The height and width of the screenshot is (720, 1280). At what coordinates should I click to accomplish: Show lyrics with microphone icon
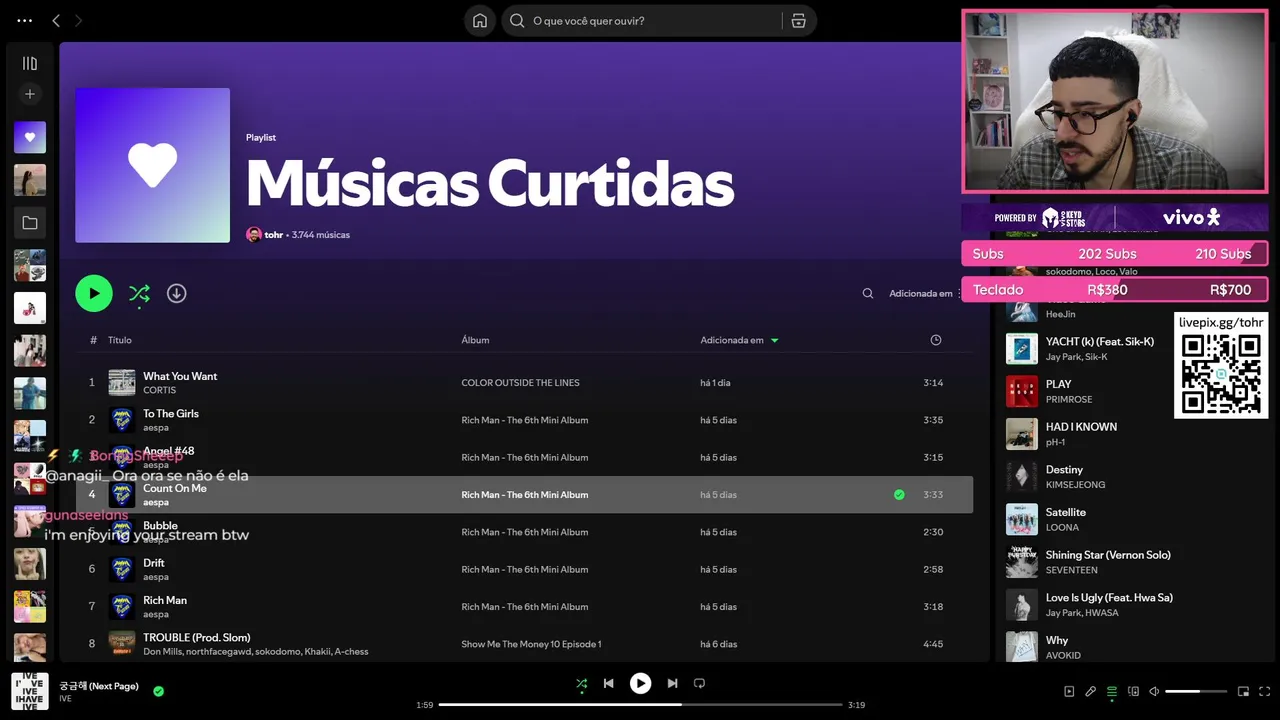(1091, 691)
